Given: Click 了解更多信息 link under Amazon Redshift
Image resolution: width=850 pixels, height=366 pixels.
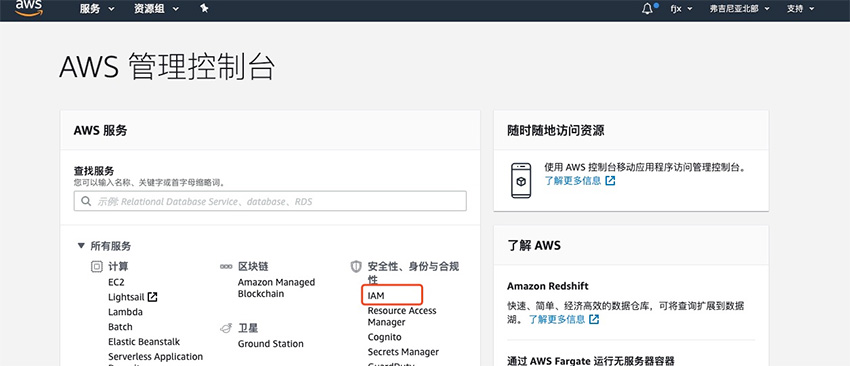Looking at the screenshot, I should [557, 319].
